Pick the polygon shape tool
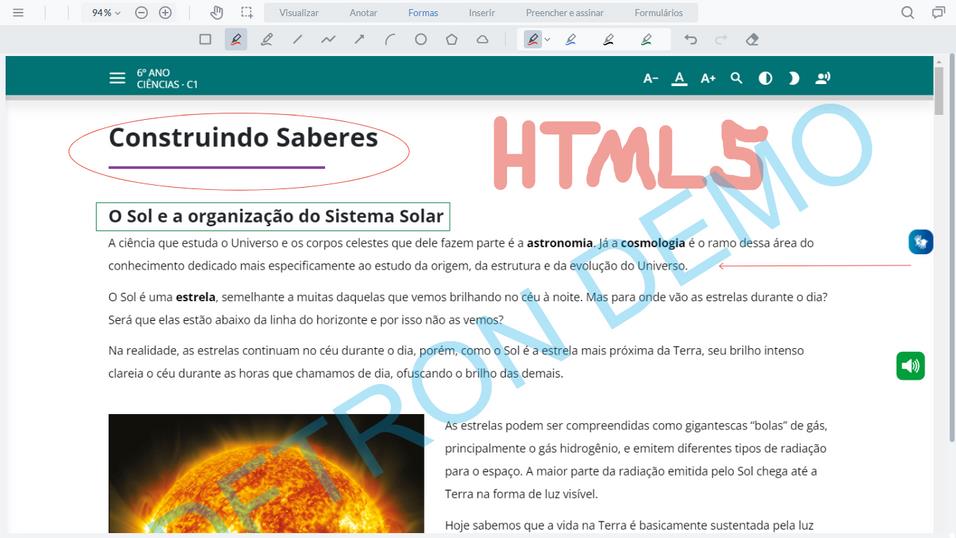The height and width of the screenshot is (538, 956). tap(452, 40)
